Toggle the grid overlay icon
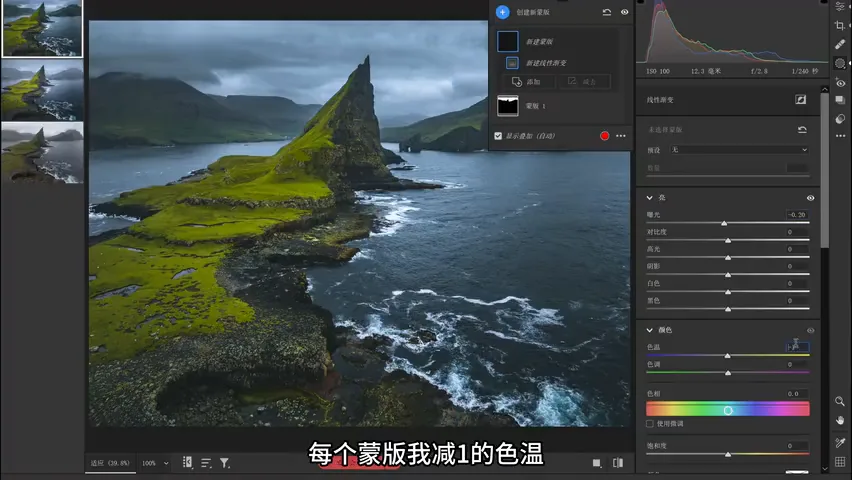This screenshot has width=852, height=480. coord(840,462)
